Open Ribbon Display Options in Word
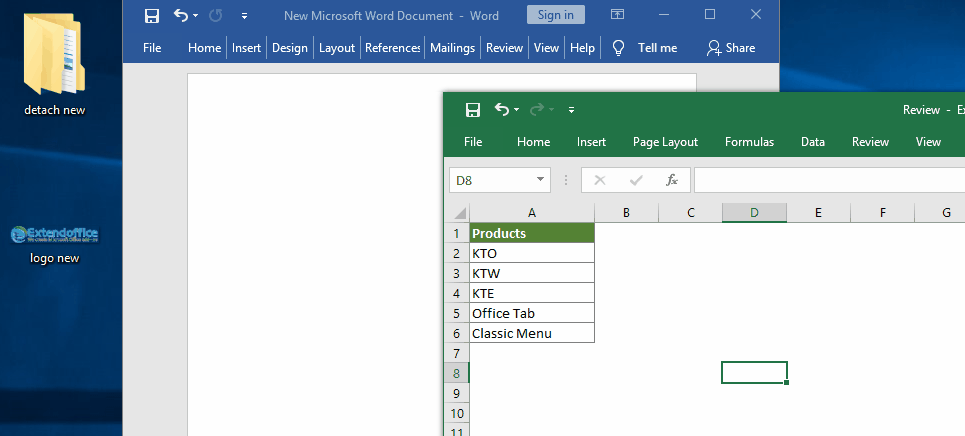The image size is (965, 436). click(x=617, y=14)
